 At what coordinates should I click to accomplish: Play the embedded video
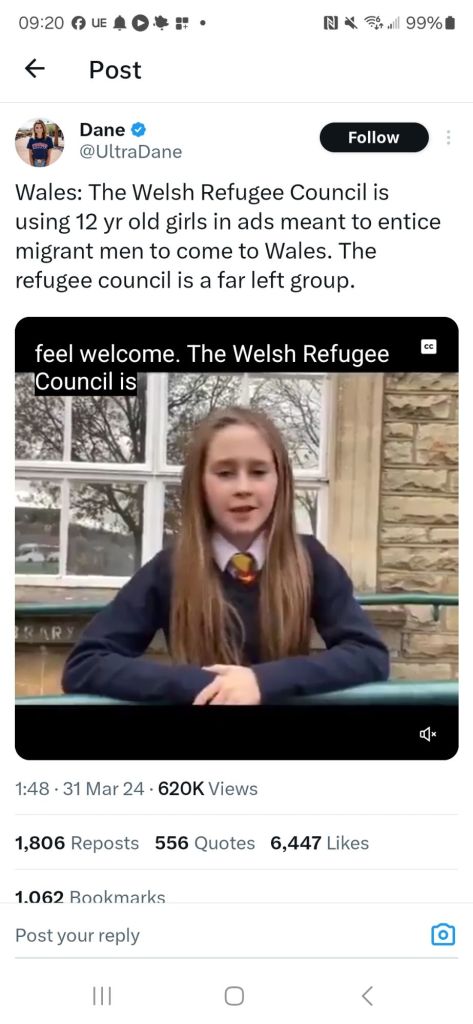click(x=236, y=538)
